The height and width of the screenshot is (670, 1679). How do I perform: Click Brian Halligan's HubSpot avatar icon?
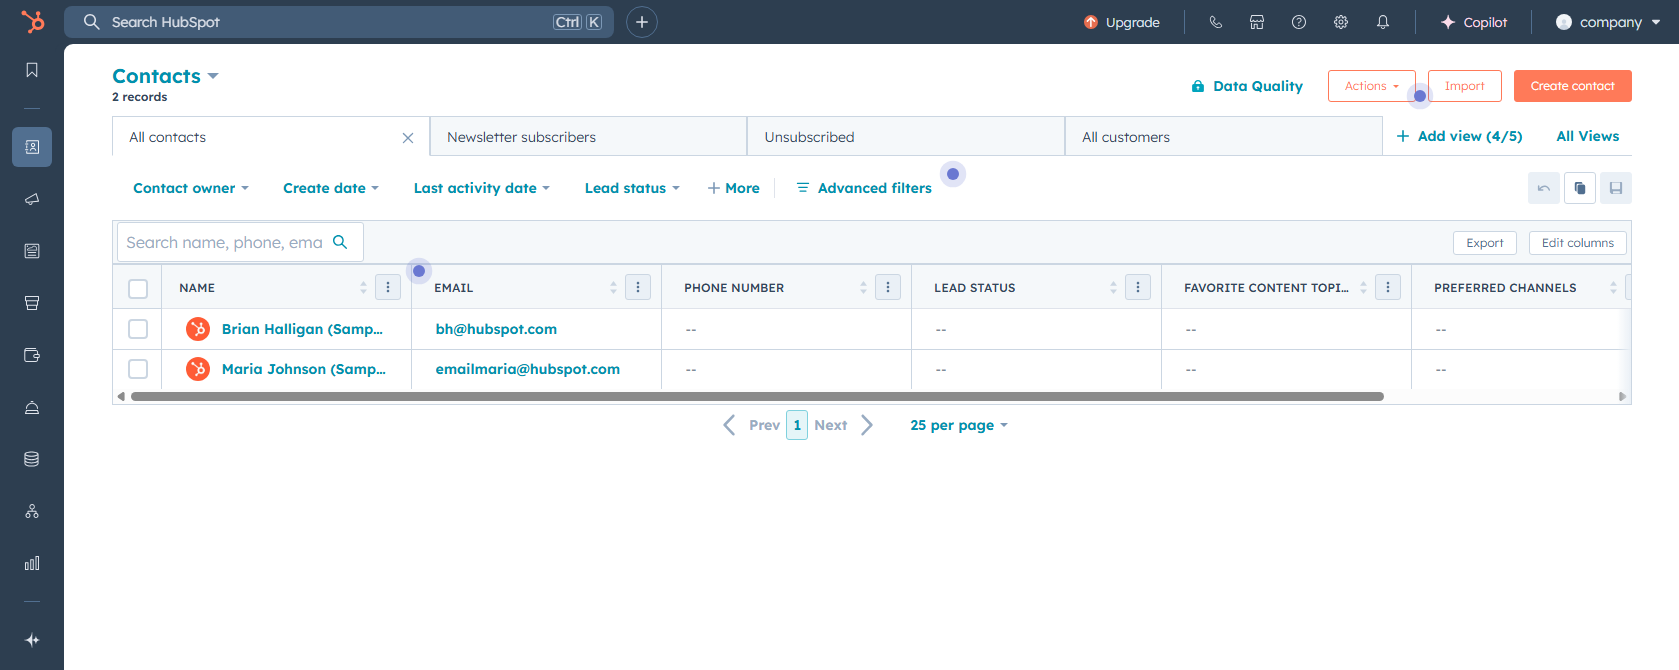[x=198, y=329]
